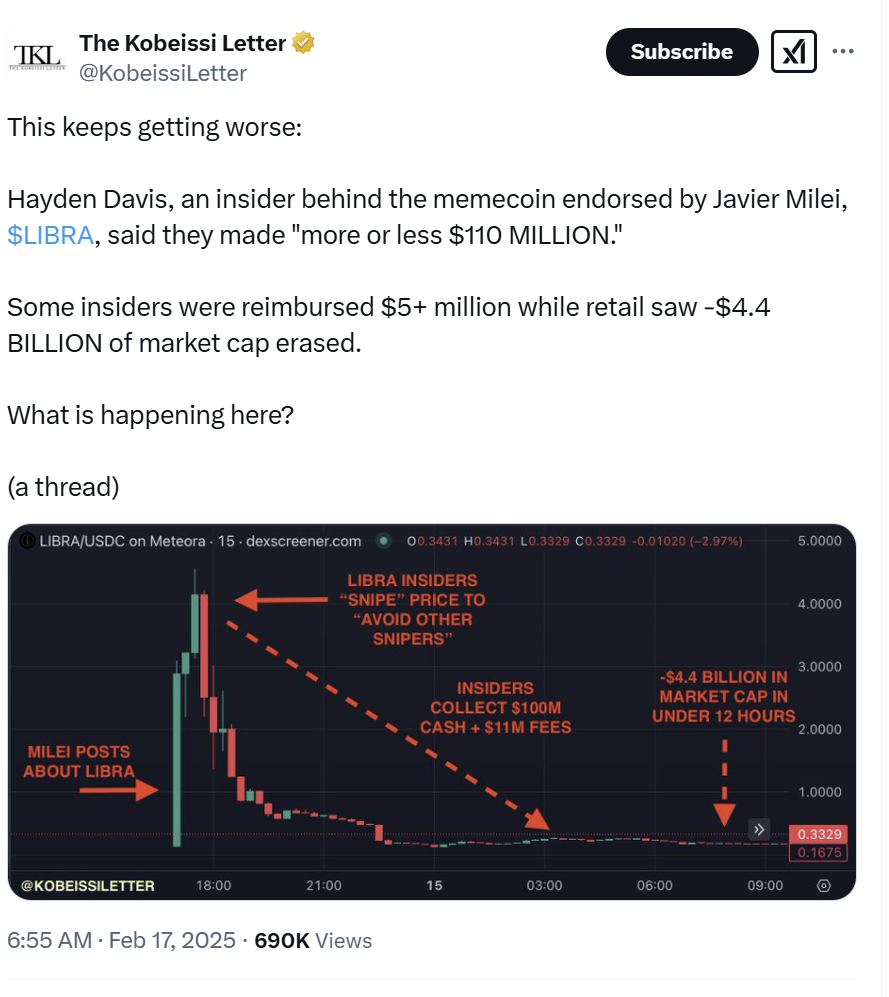Screen dimensions: 889x997
Task: Click the 18:00 time axis label
Action: coord(214,885)
